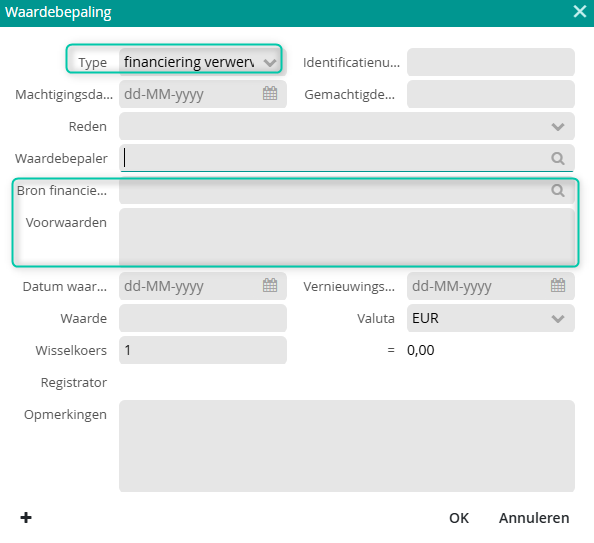Close the Waardebepaling dialog with X

[580, 11]
